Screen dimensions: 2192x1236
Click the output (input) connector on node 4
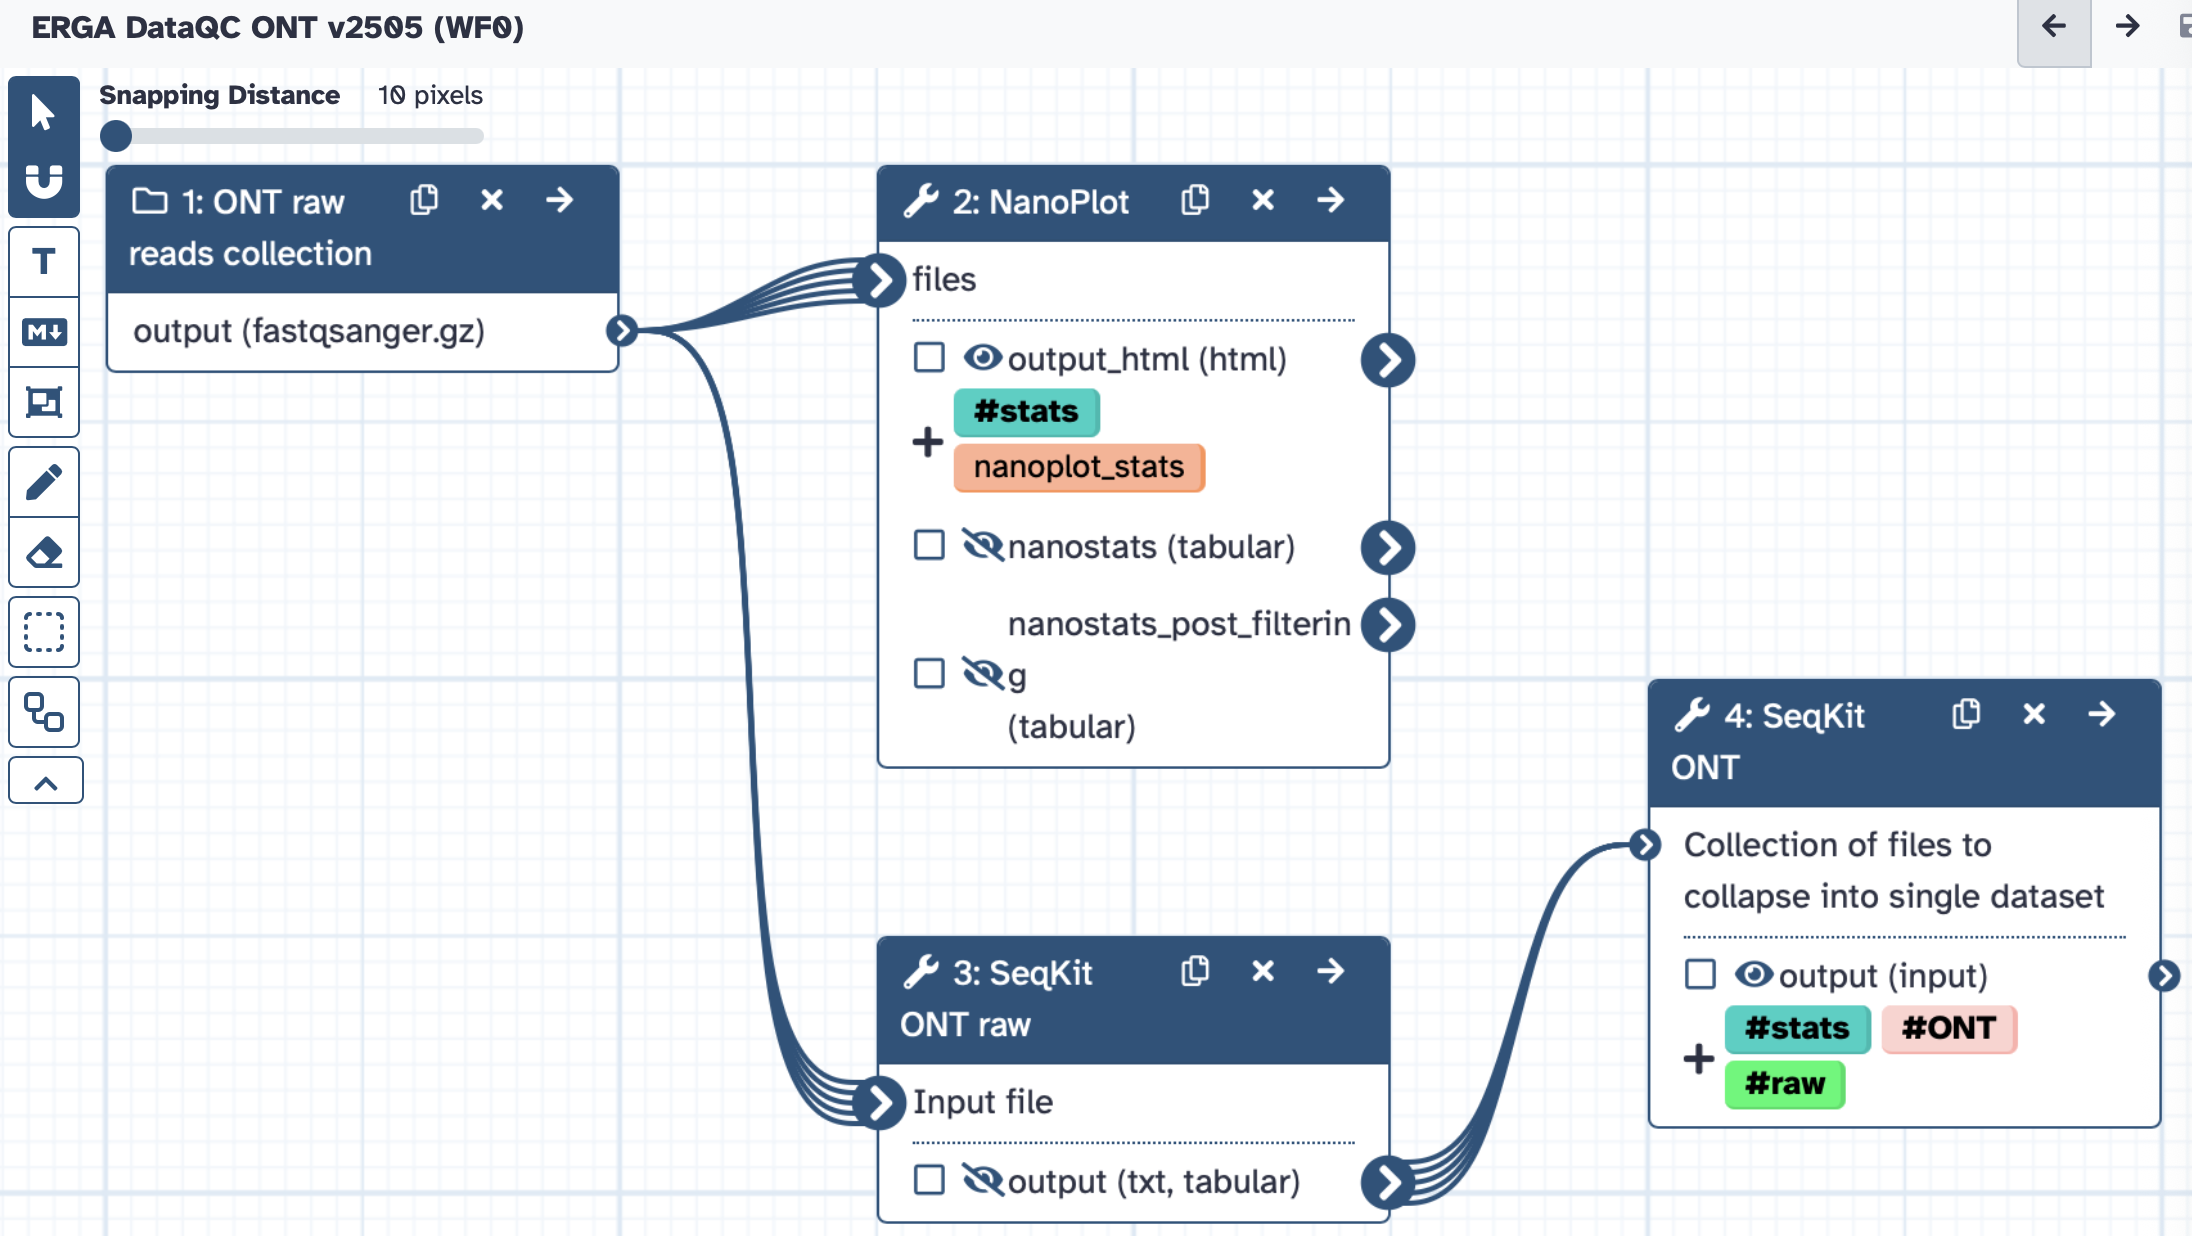click(2164, 976)
